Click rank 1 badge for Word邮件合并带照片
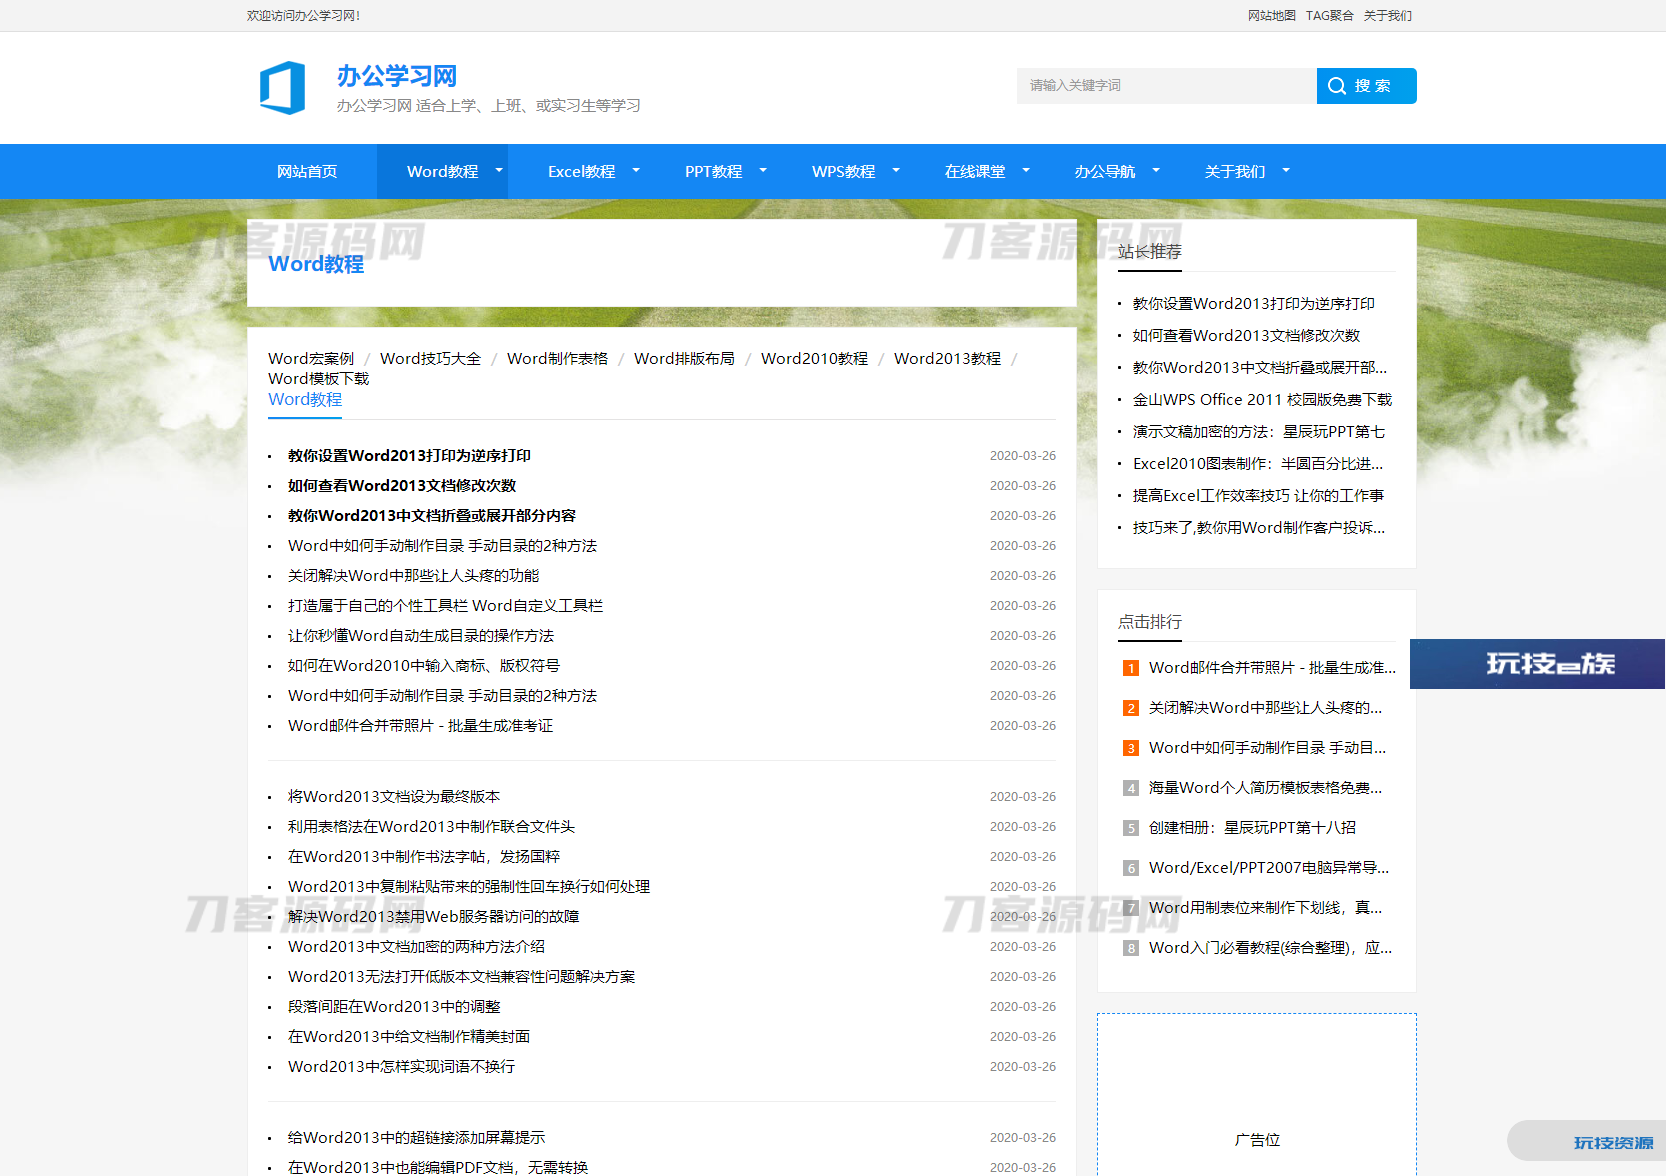1666x1176 pixels. [x=1131, y=668]
